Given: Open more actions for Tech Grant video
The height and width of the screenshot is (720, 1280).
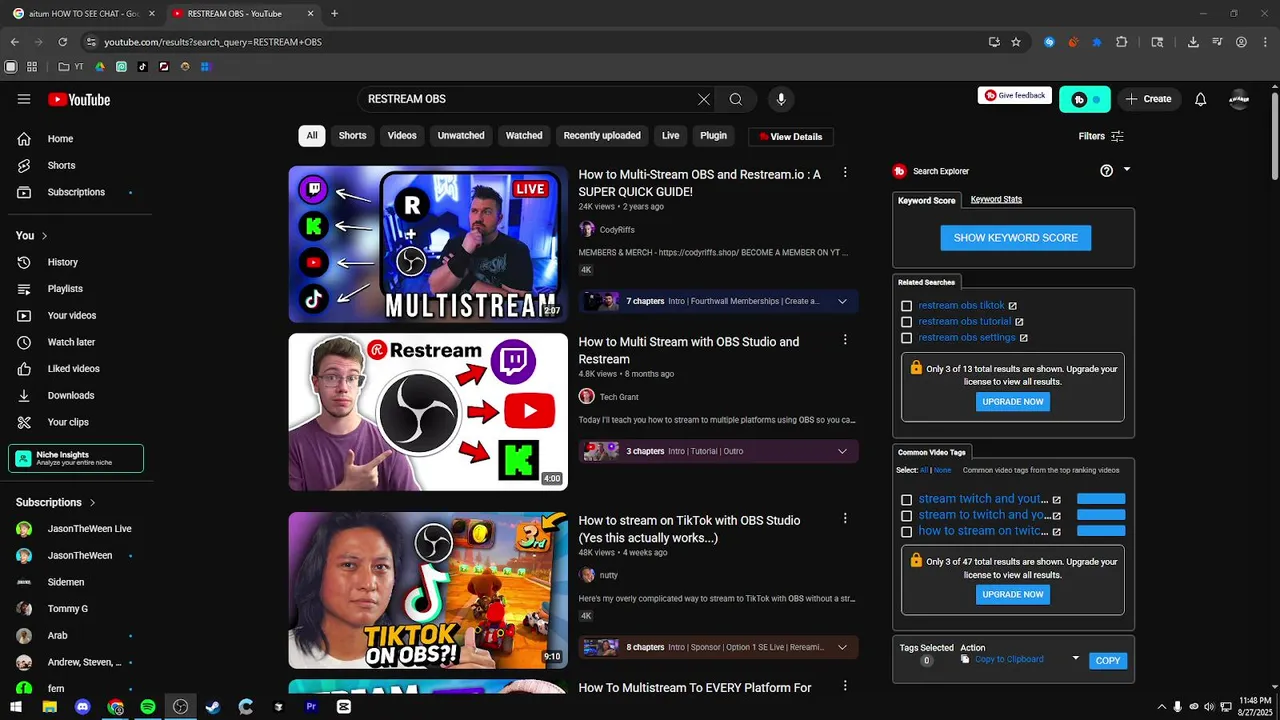Looking at the screenshot, I should click(845, 340).
